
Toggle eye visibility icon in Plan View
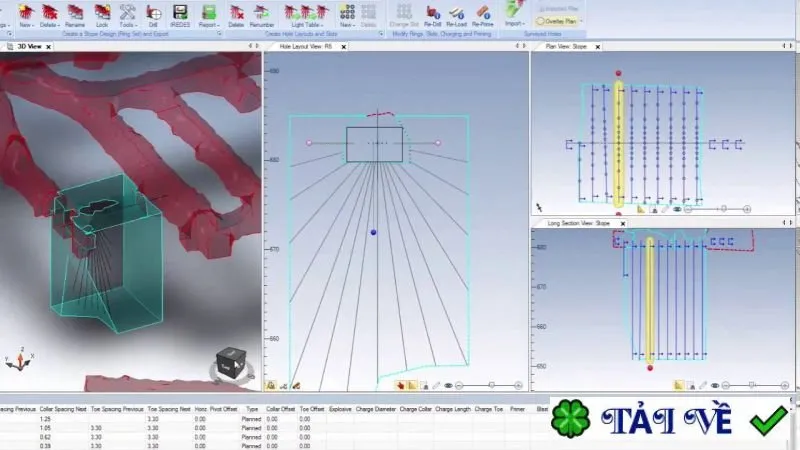click(677, 209)
